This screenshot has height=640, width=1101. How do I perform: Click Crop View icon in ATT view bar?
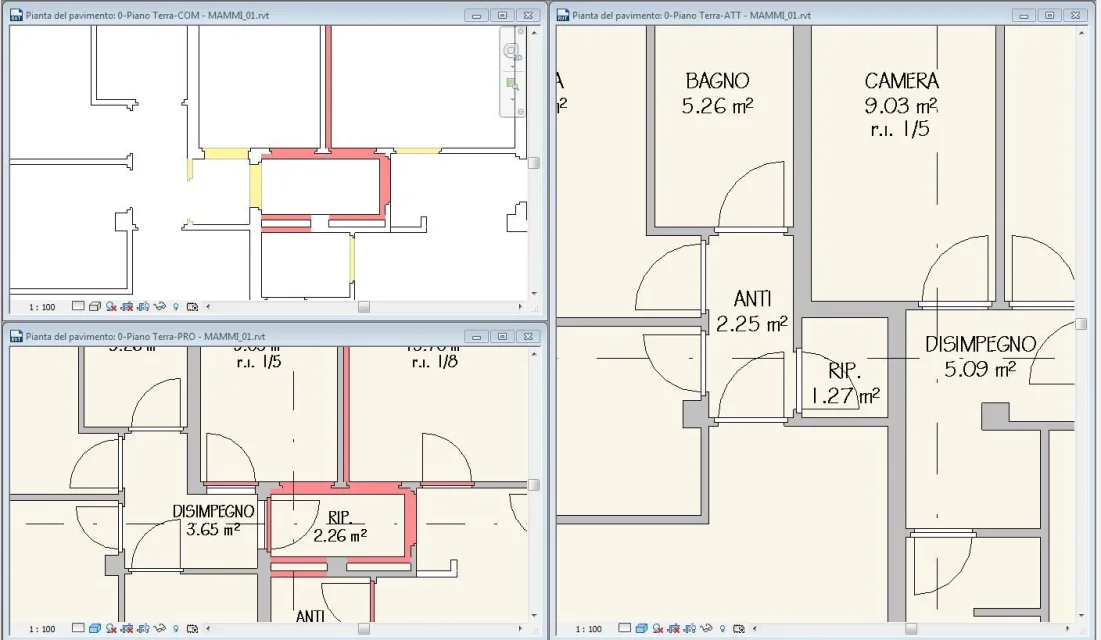coord(690,628)
